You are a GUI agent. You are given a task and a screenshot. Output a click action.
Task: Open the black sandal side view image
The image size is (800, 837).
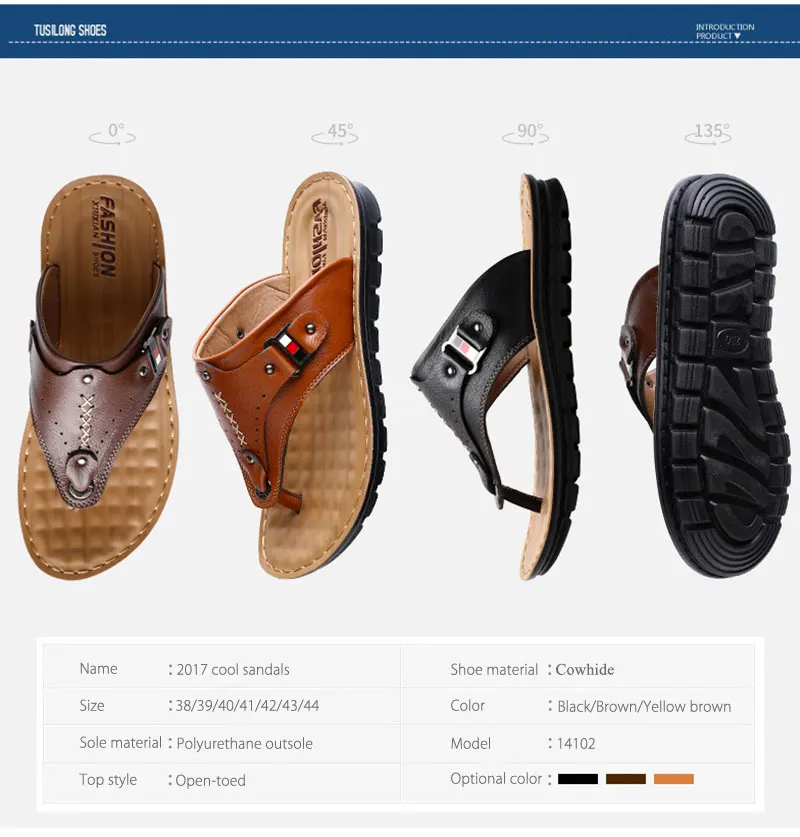point(495,377)
